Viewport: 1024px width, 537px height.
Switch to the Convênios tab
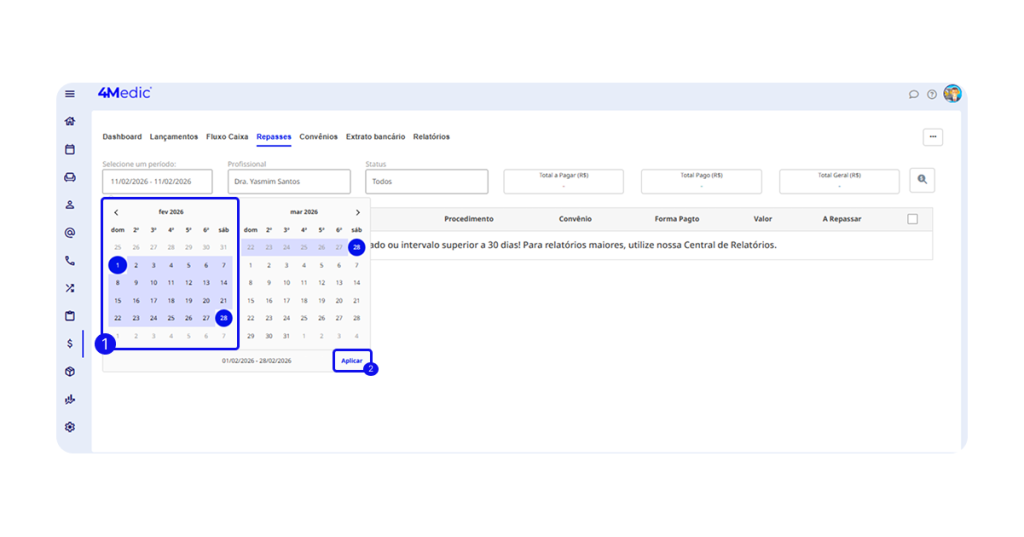click(x=319, y=137)
